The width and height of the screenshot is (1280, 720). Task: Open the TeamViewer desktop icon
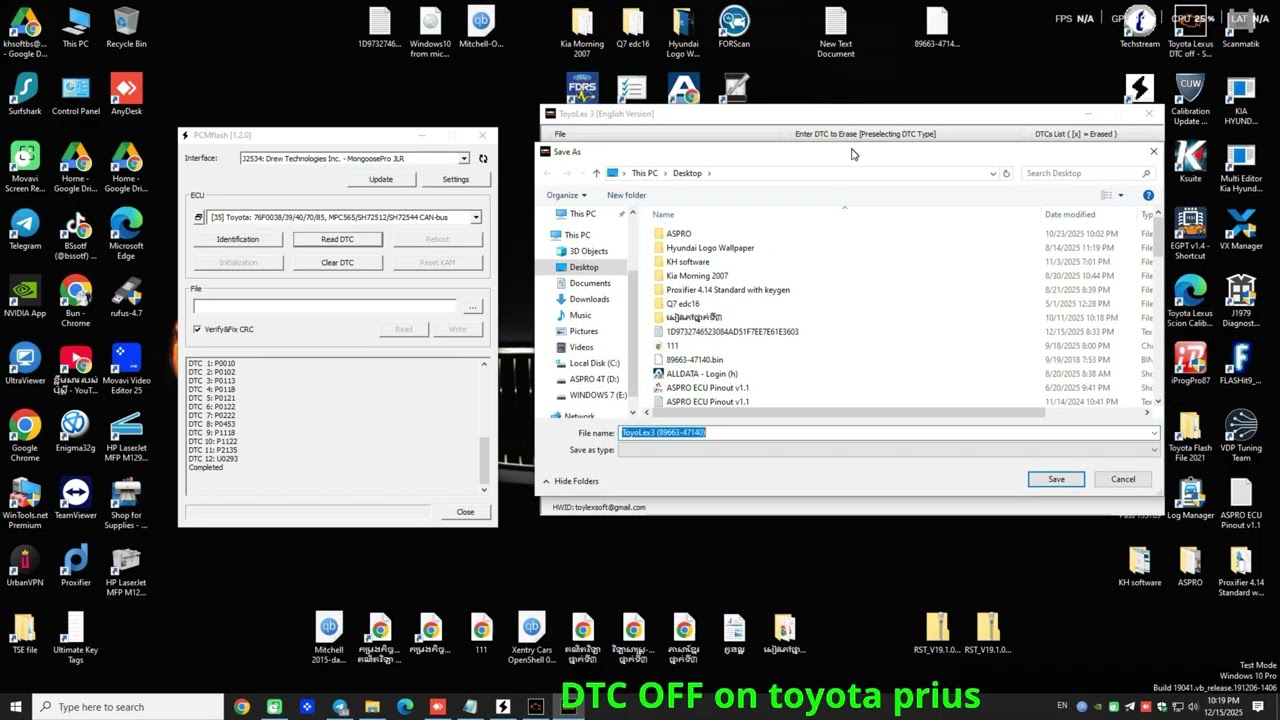pos(75,499)
